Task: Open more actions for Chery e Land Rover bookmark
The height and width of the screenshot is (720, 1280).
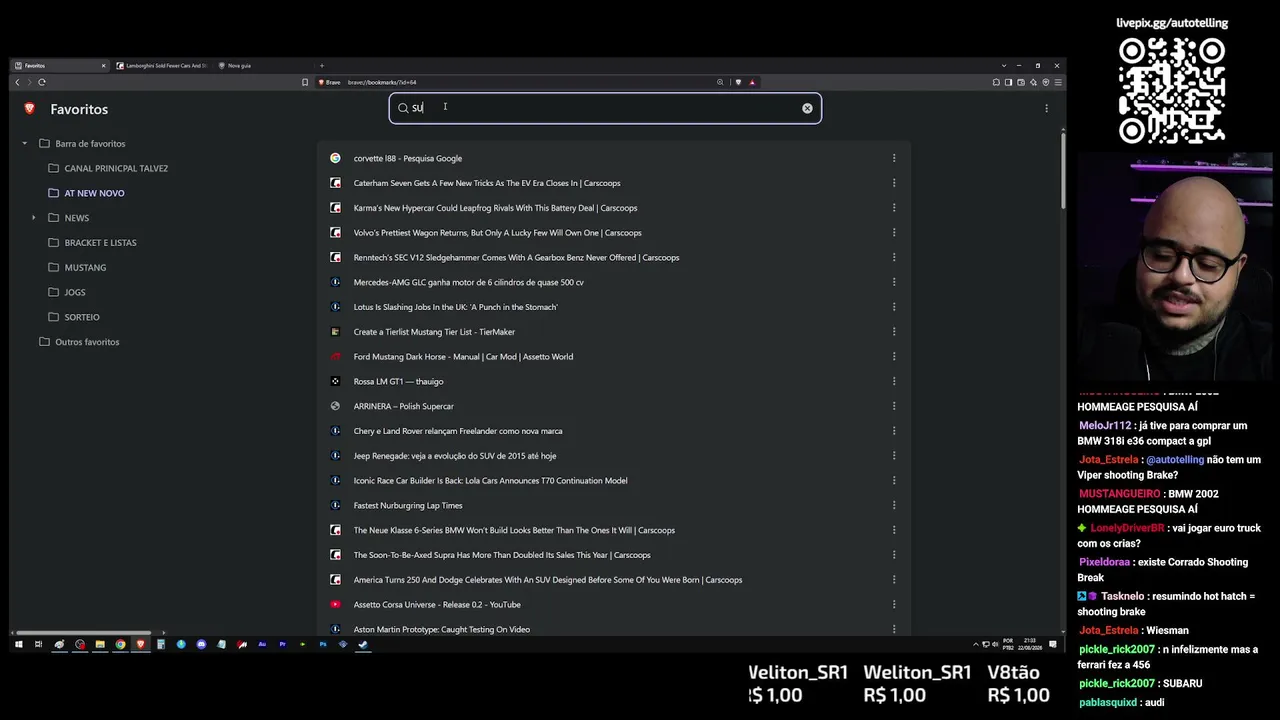Action: (x=894, y=431)
